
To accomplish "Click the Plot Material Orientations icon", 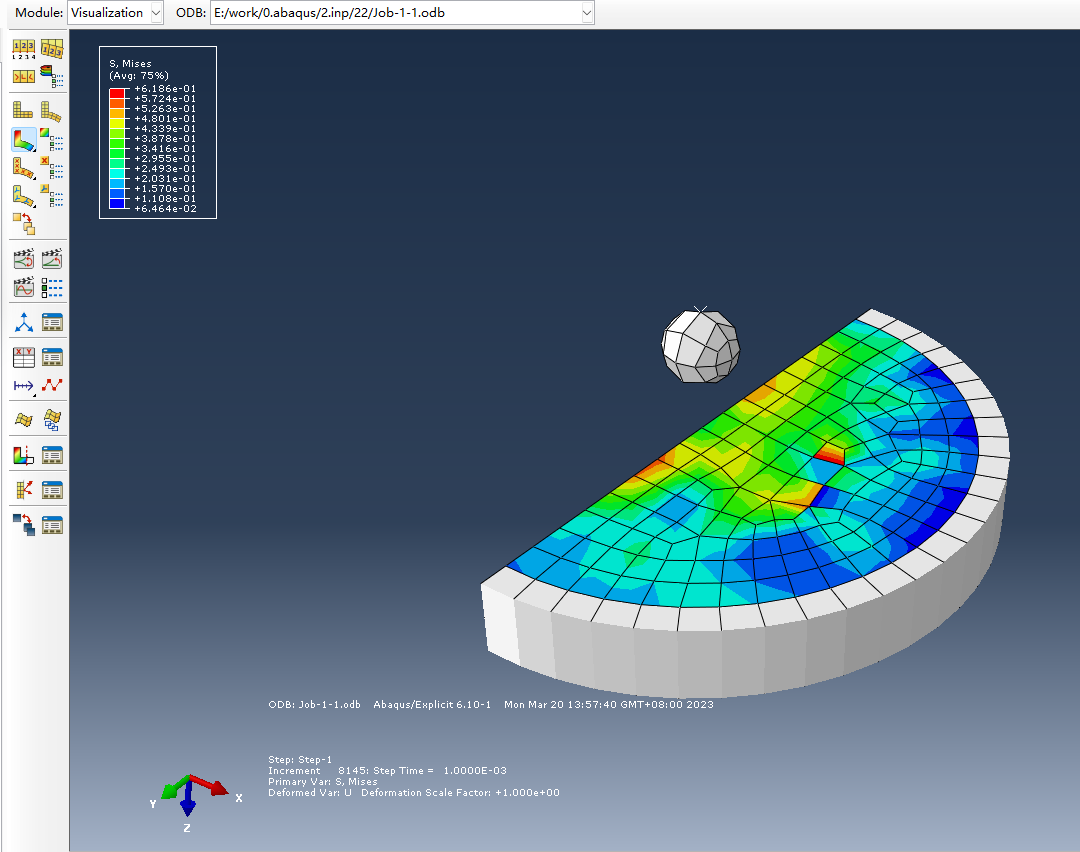I will [x=23, y=194].
